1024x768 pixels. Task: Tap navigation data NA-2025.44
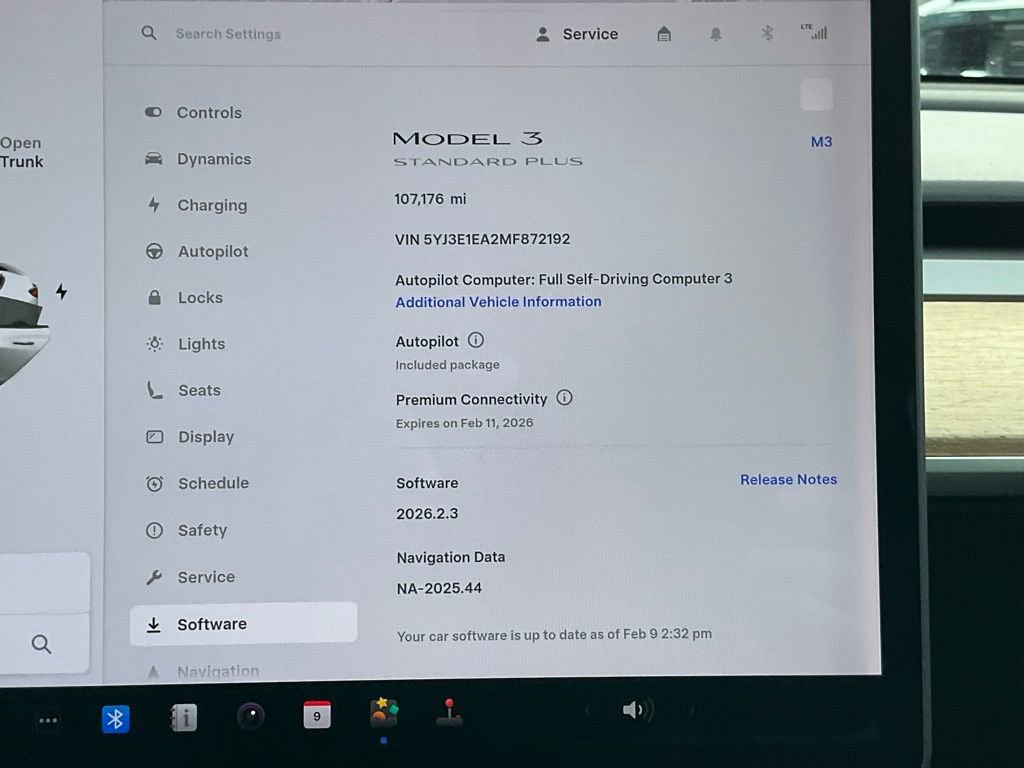pyautogui.click(x=440, y=588)
